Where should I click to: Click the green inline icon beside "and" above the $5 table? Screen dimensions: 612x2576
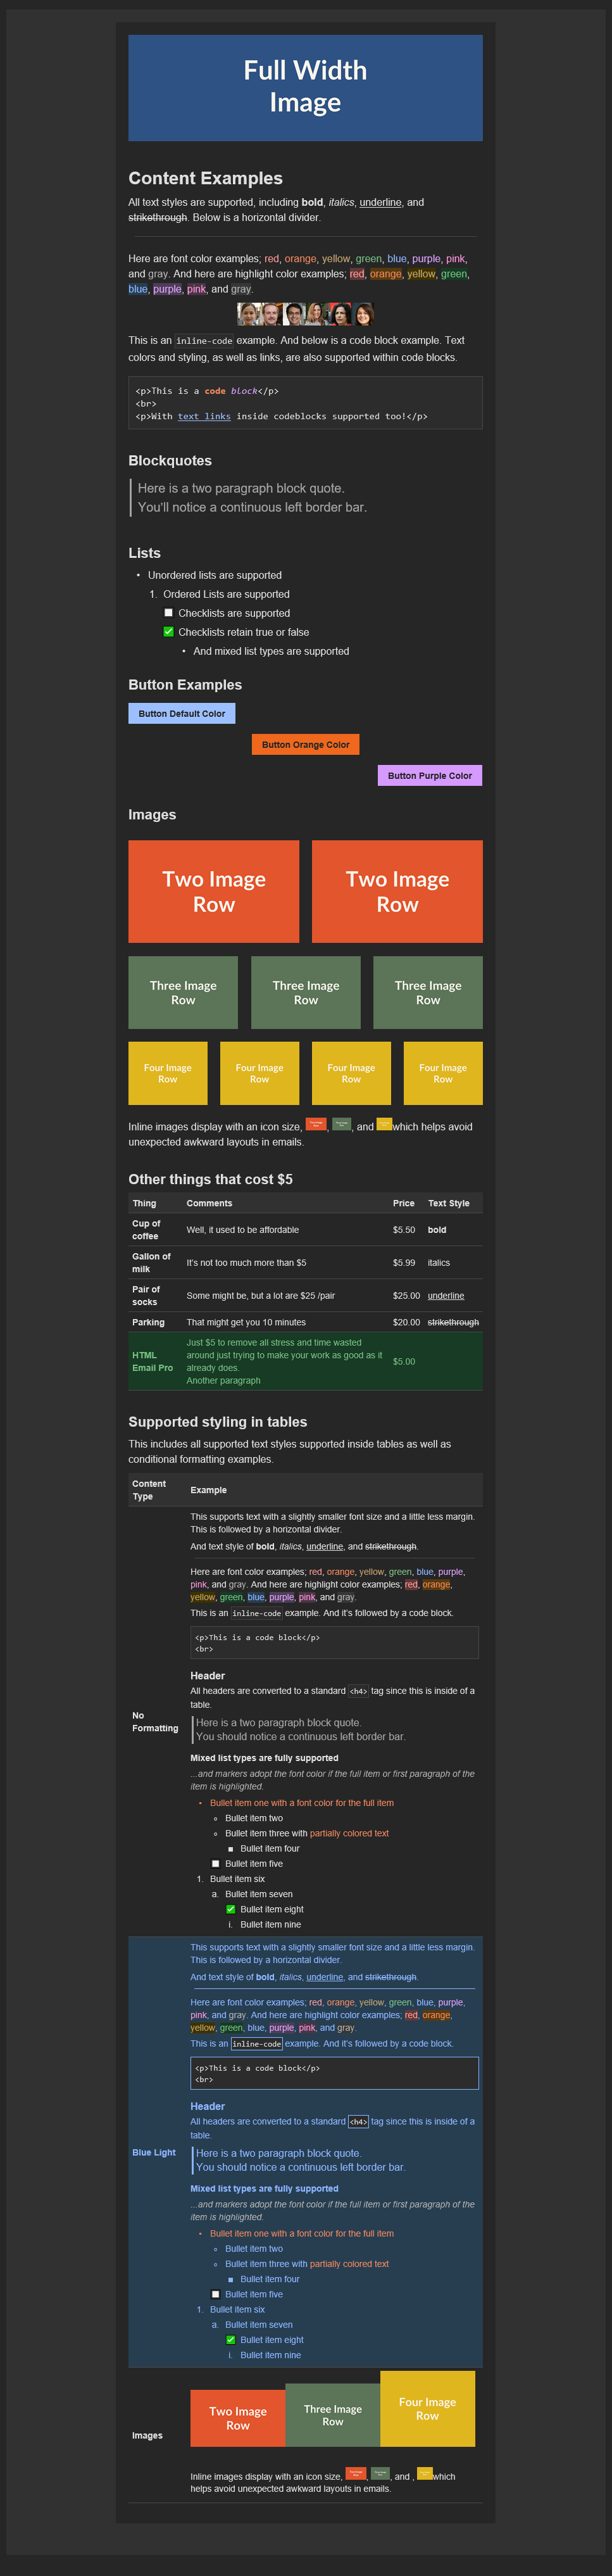[x=342, y=1124]
